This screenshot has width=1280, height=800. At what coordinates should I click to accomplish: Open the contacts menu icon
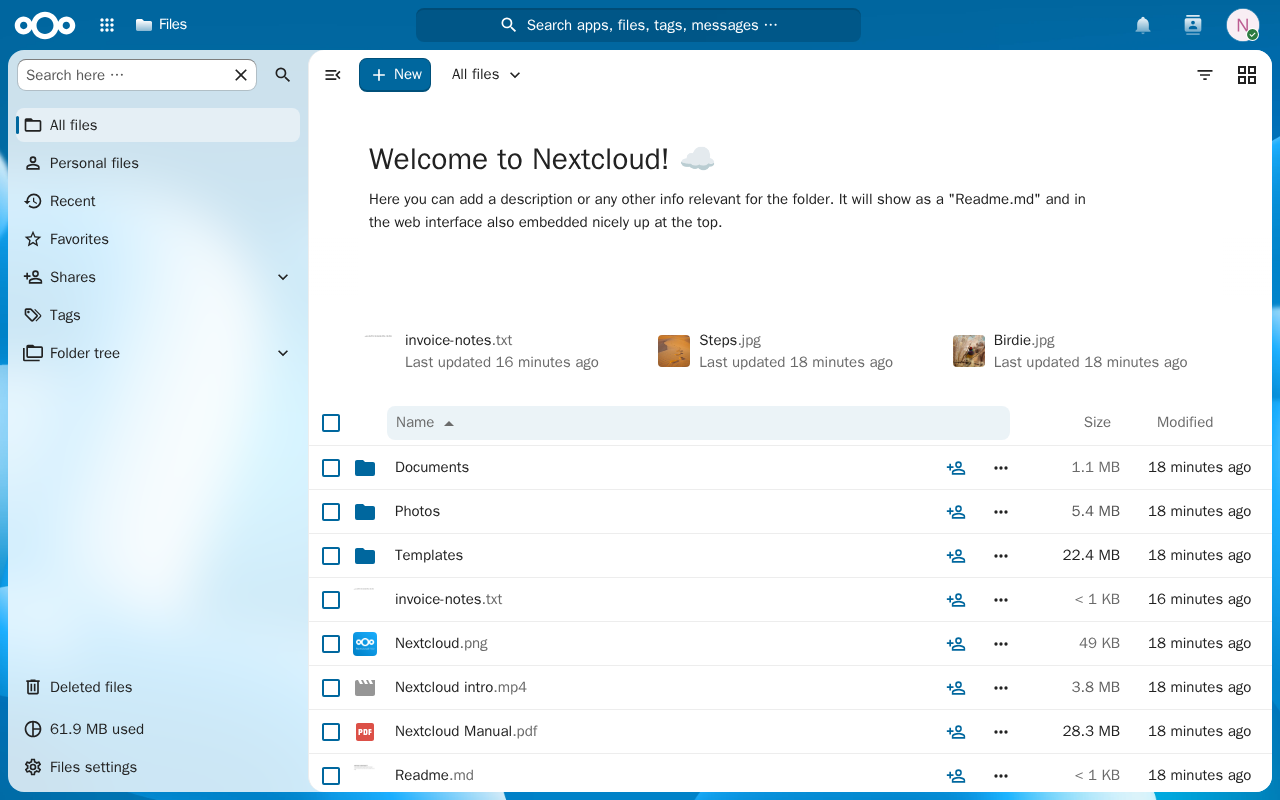(1192, 25)
